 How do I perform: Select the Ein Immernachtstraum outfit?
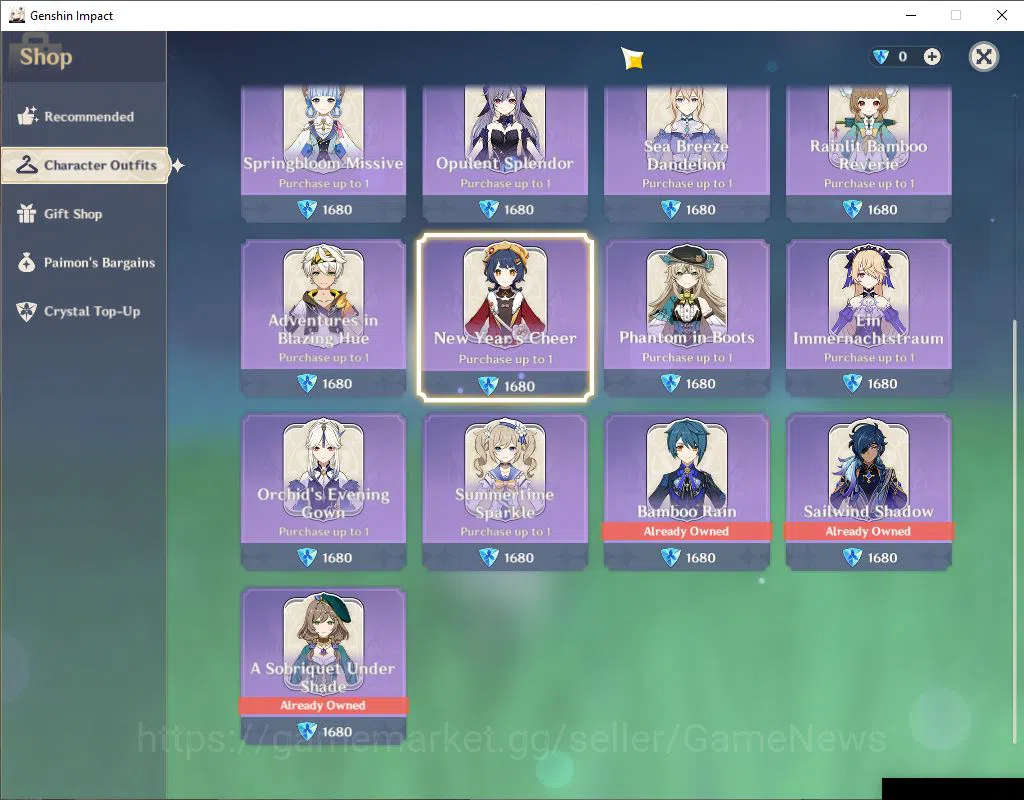tap(869, 318)
